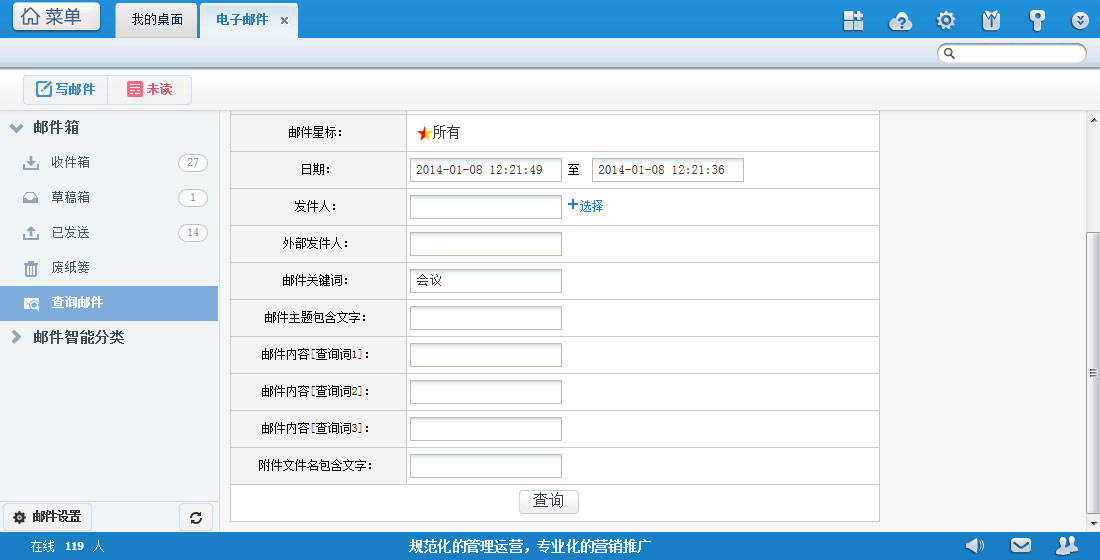Open 收件箱 folder
Viewport: 1100px width, 560px height.
(x=71, y=163)
